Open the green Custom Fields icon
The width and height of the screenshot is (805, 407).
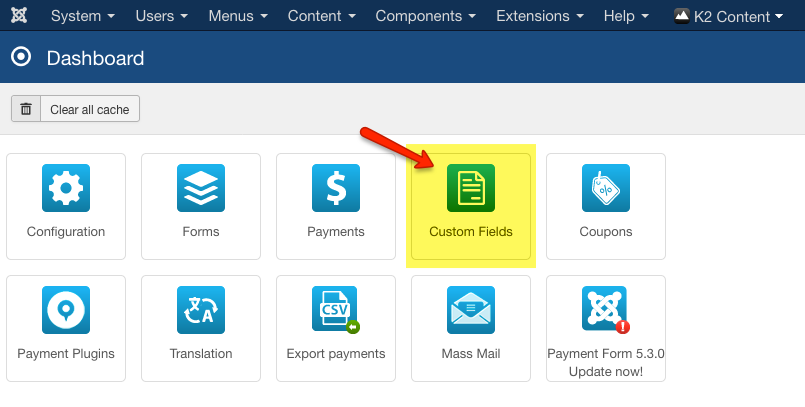pyautogui.click(x=471, y=188)
